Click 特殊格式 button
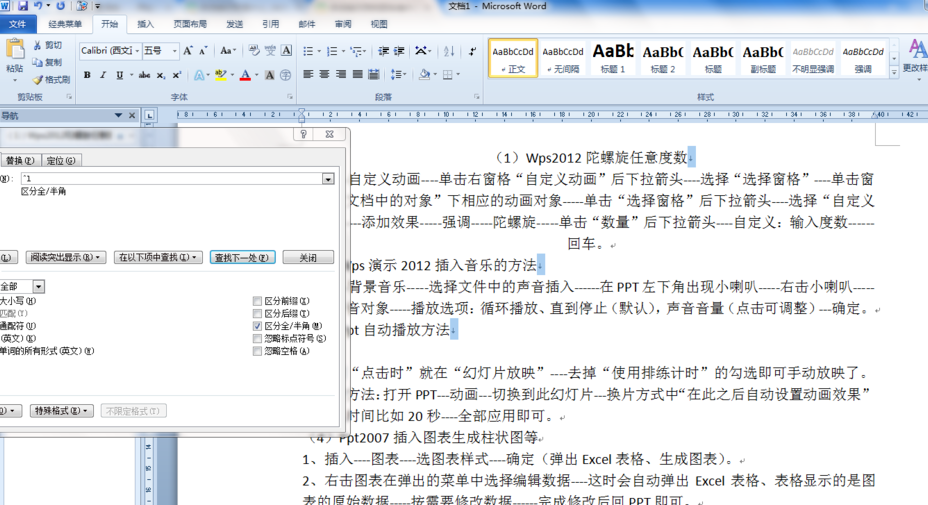Screen dimensions: 928x505 (62, 411)
